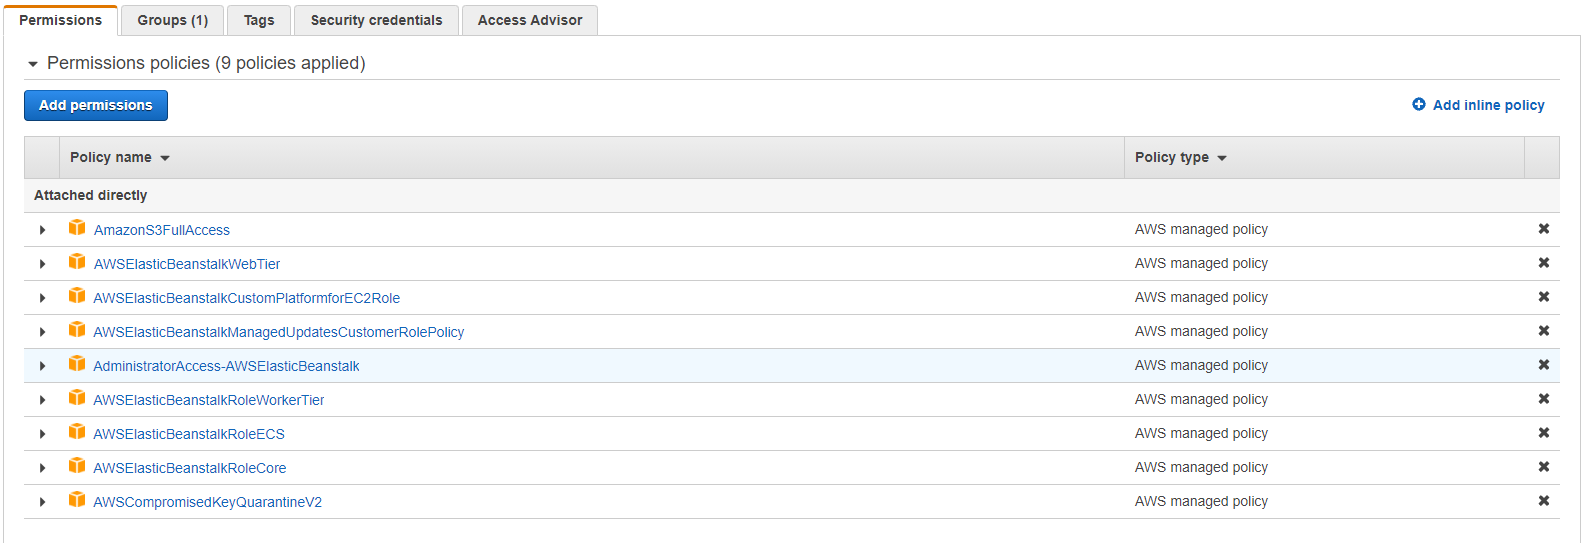1594x543 pixels.
Task: Remove AdministratorAccess-AWSElasticBeanstalk via its X icon
Action: (1544, 365)
